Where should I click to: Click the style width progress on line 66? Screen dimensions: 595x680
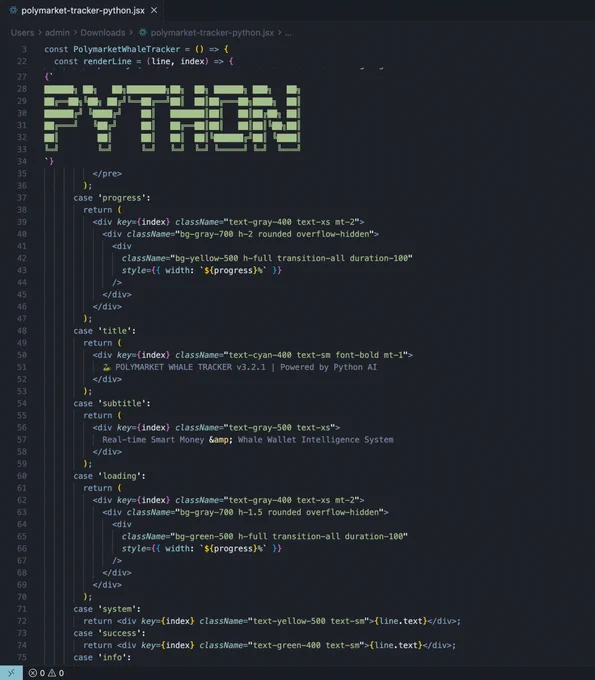coord(202,549)
